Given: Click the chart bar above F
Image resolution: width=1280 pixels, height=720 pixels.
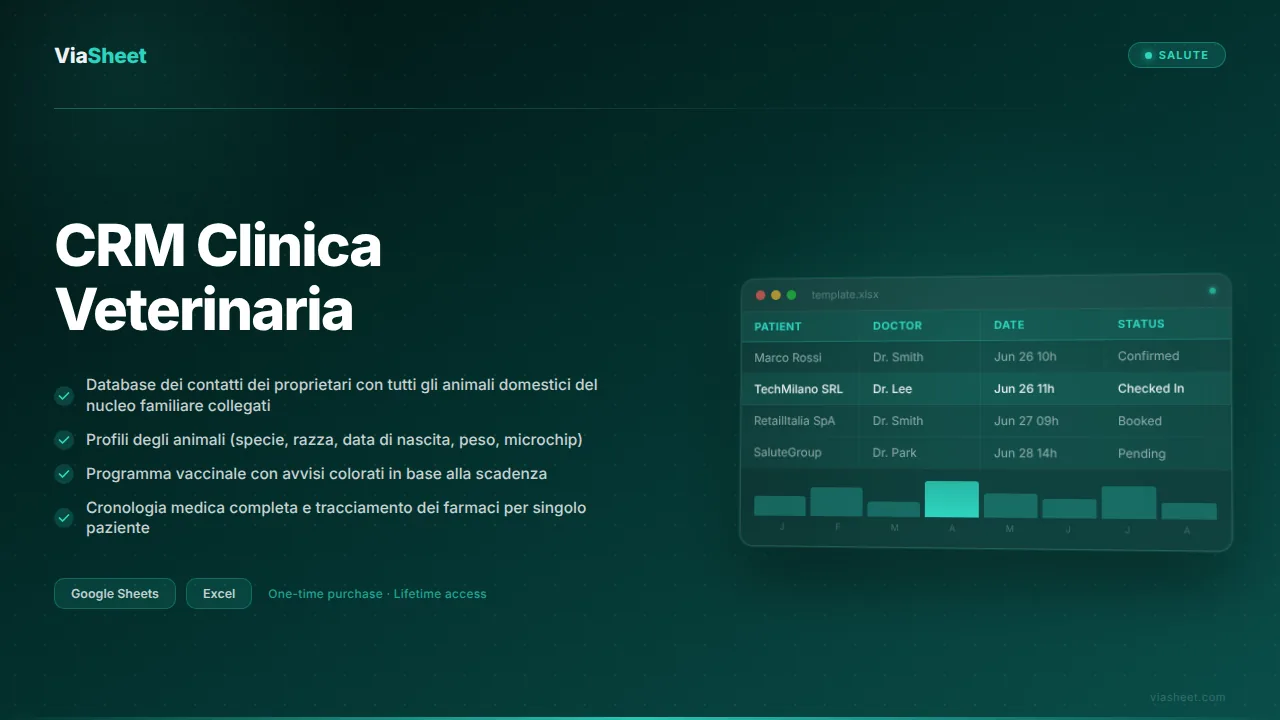Looking at the screenshot, I should pyautogui.click(x=836, y=502).
